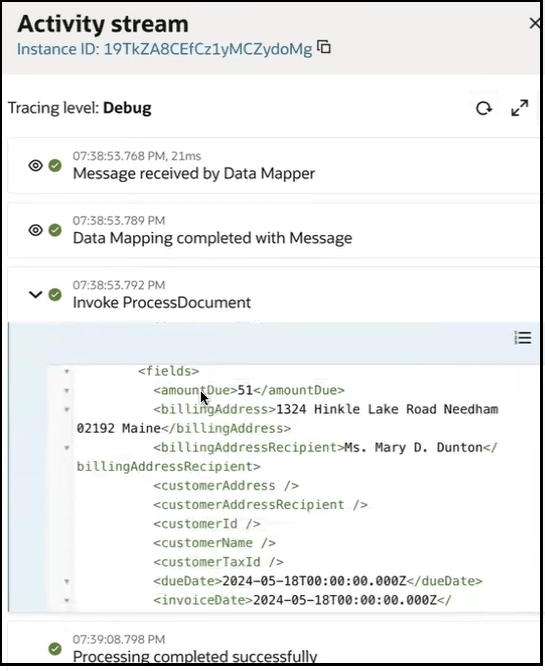Screen dimensions: 545x671
Task: Click green status check for Data Mapping completed
Action: [55, 230]
